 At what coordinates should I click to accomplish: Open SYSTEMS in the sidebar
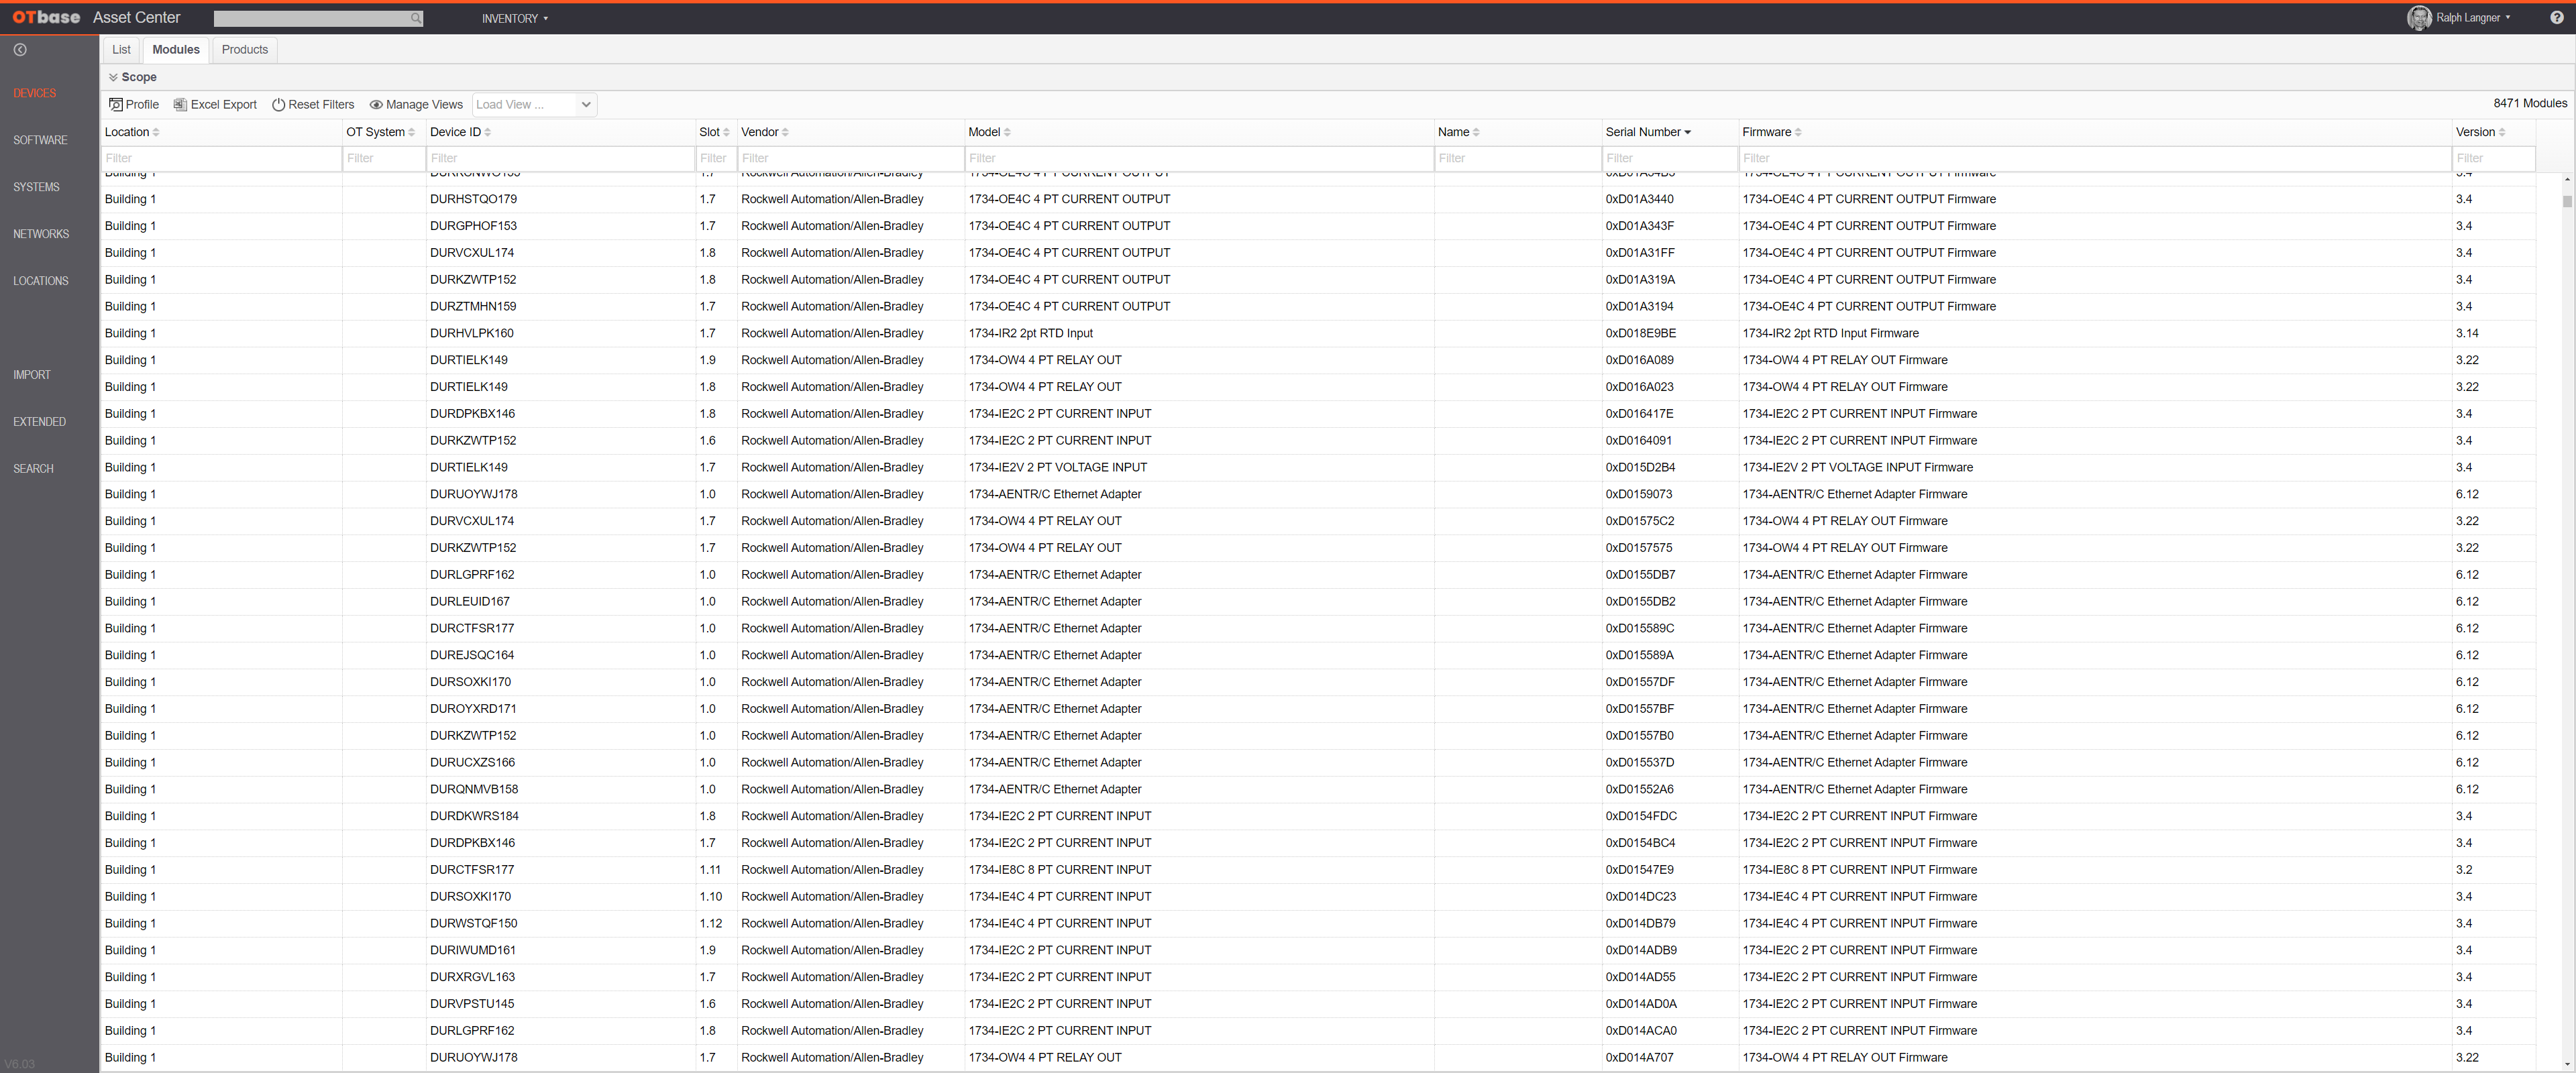37,187
